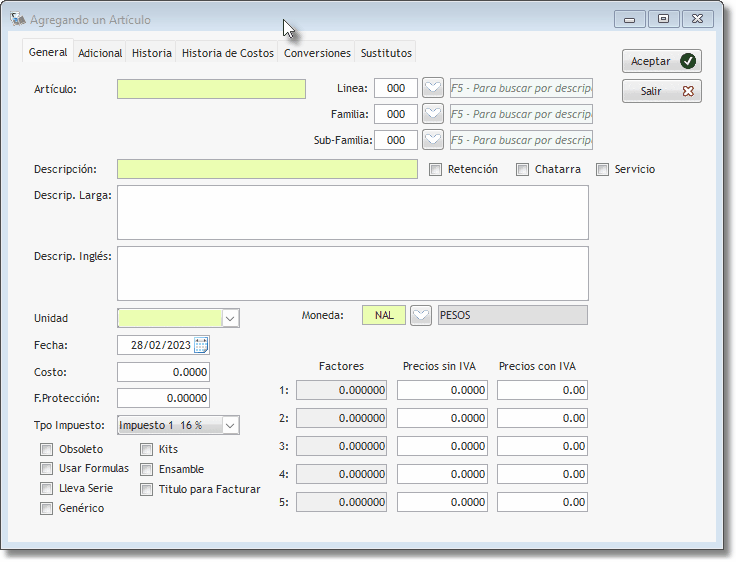Click the Familia description search field

521,114
